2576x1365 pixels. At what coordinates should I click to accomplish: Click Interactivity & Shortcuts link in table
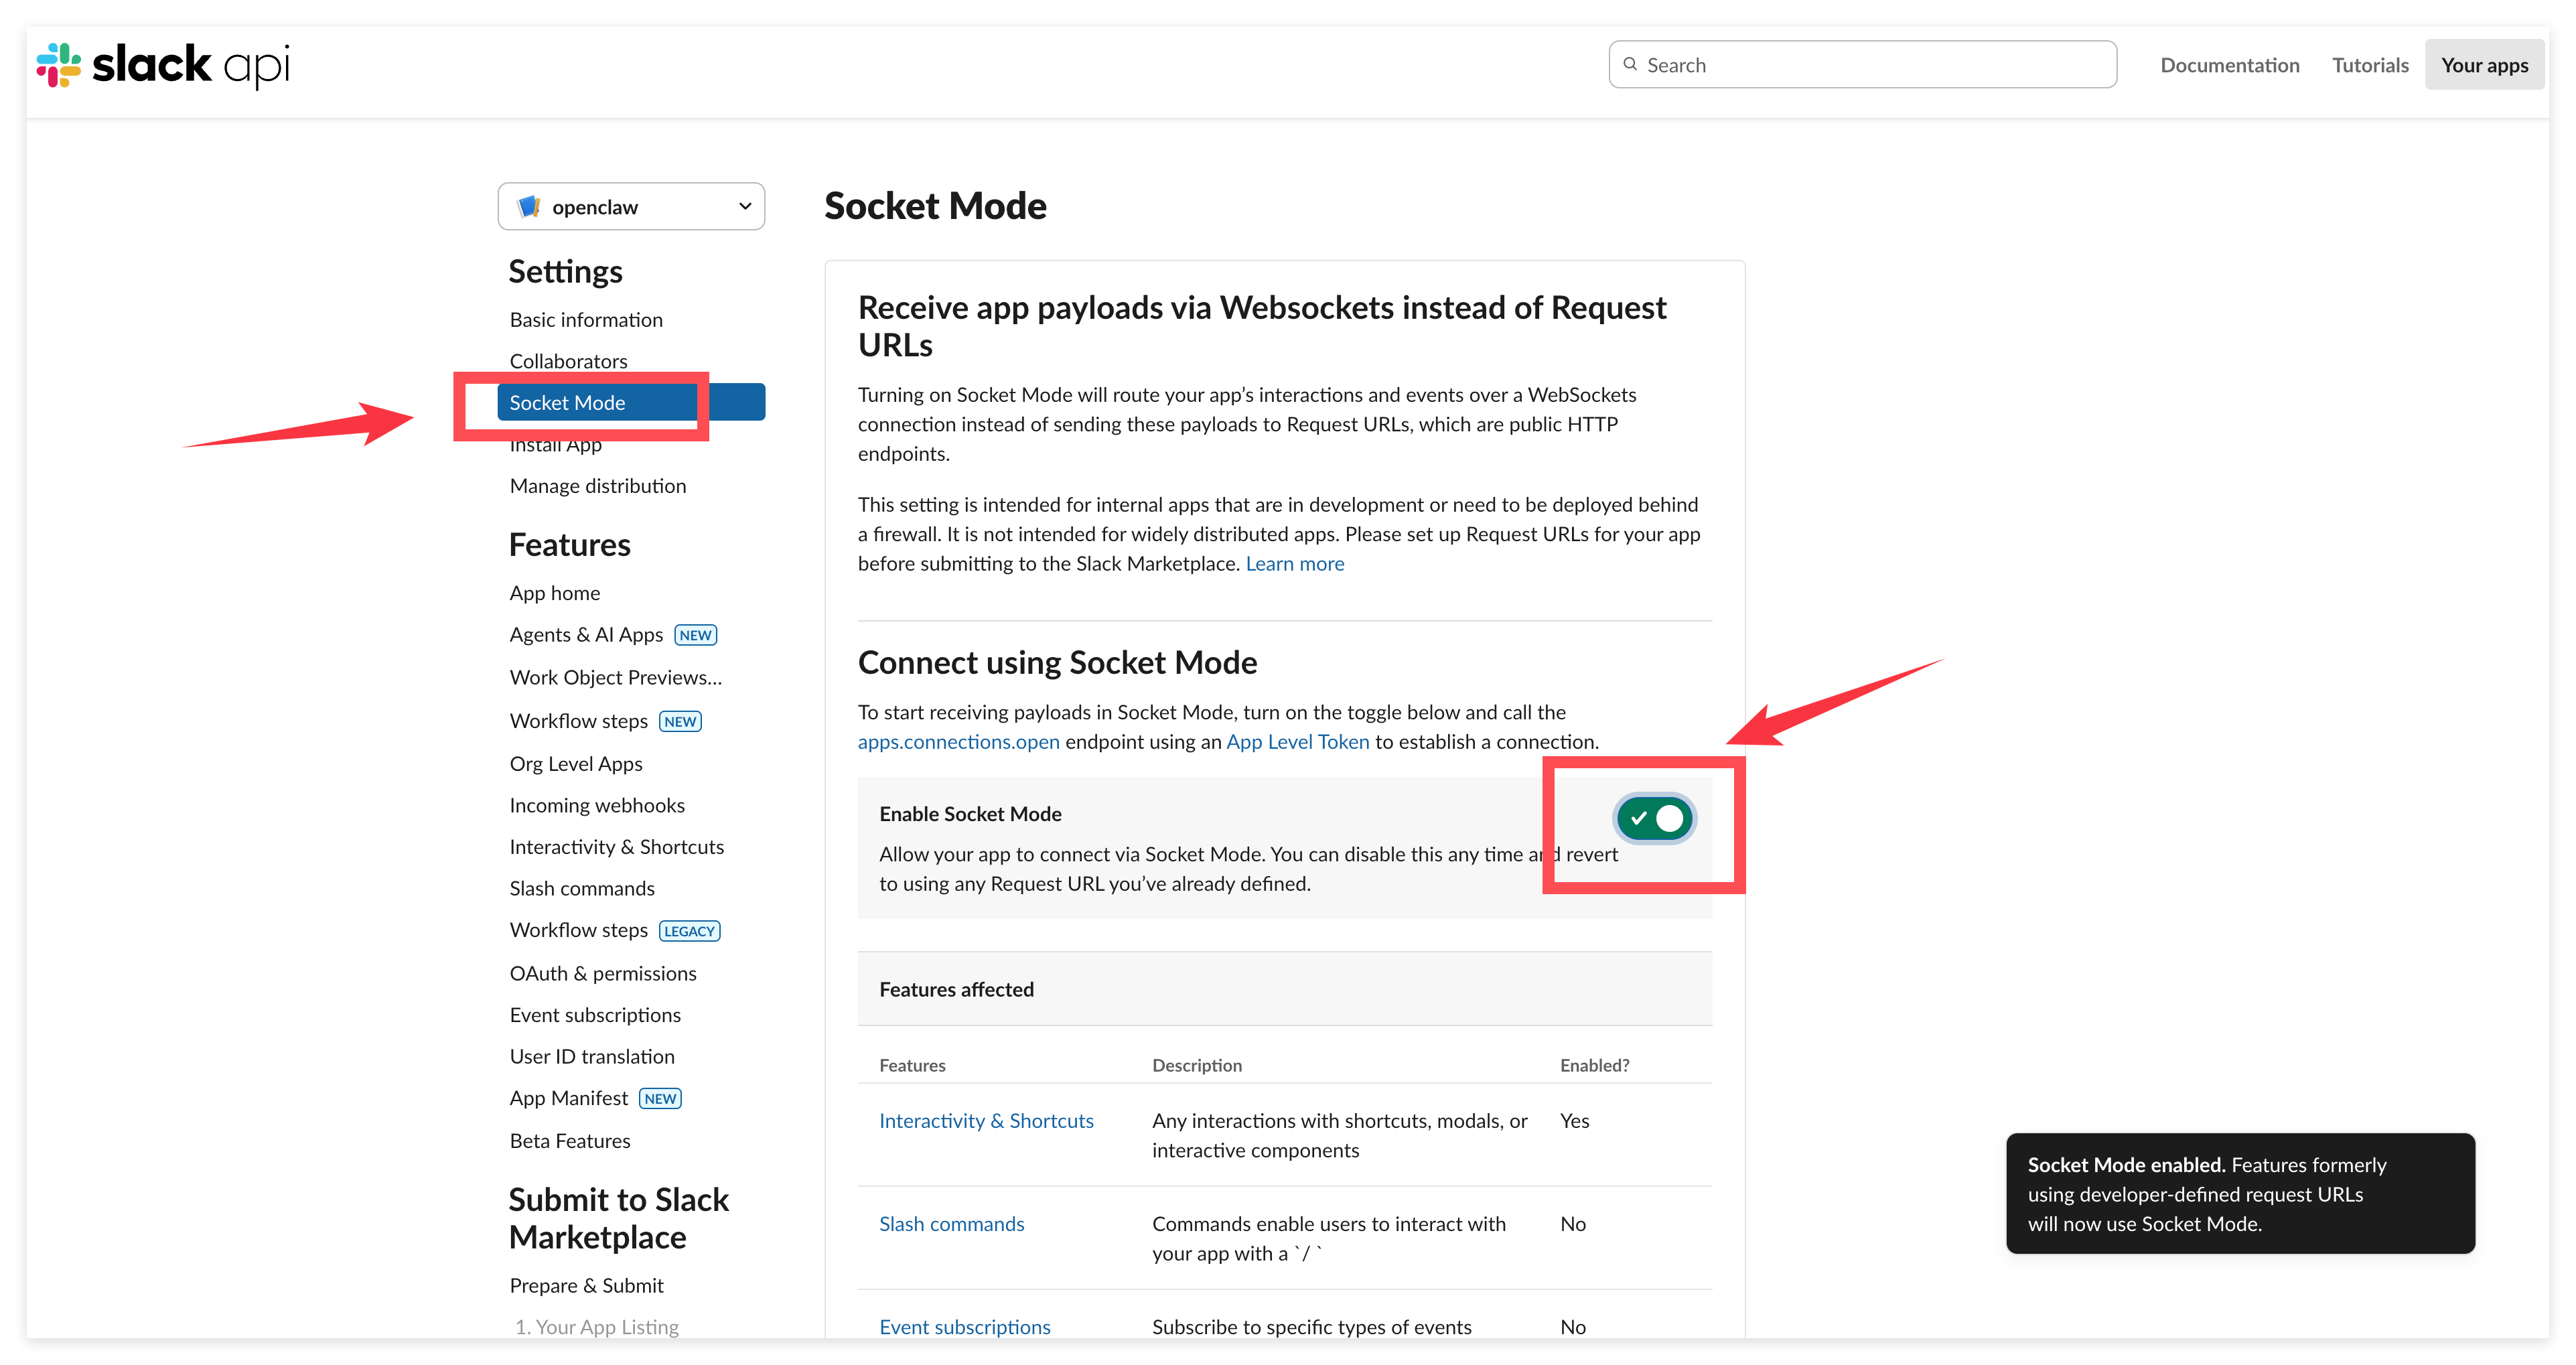pyautogui.click(x=986, y=1121)
